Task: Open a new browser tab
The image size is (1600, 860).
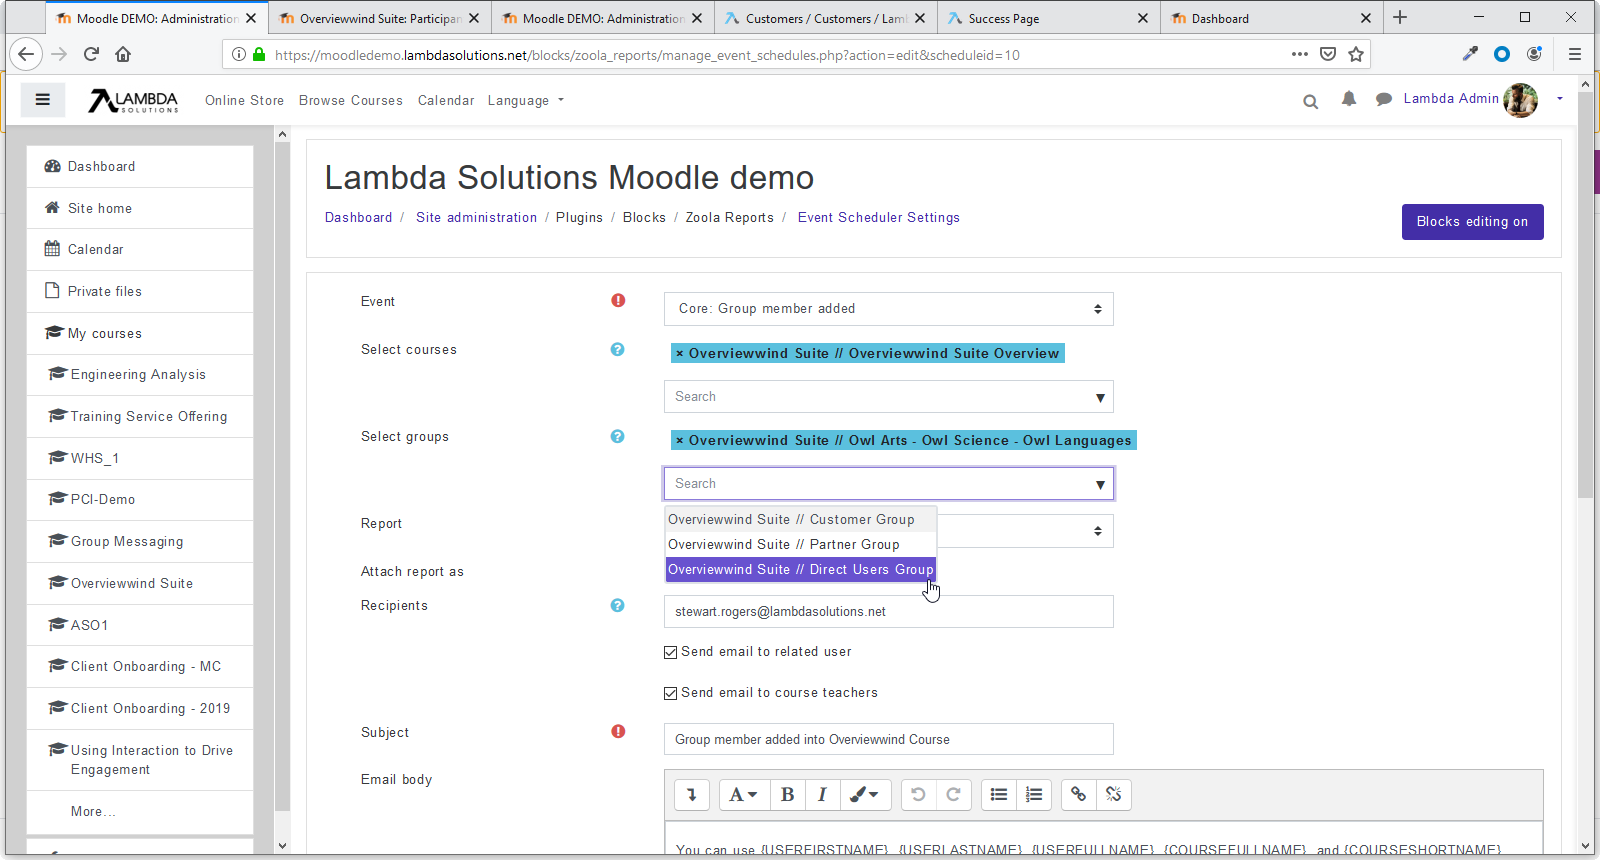Action: point(1400,18)
